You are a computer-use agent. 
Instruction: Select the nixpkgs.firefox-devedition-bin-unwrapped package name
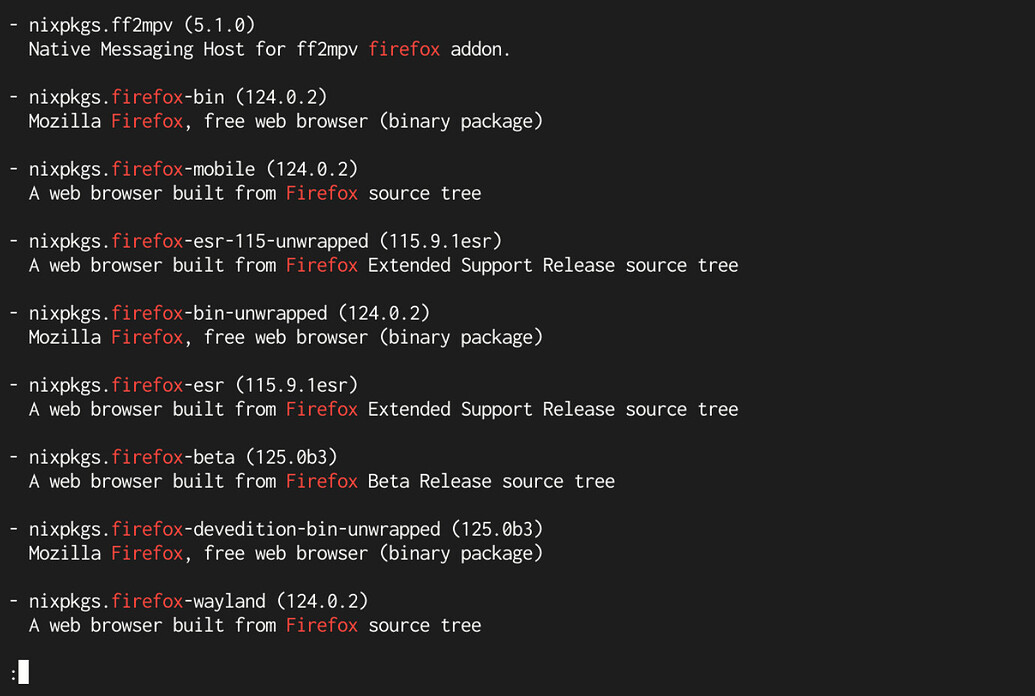[234, 529]
